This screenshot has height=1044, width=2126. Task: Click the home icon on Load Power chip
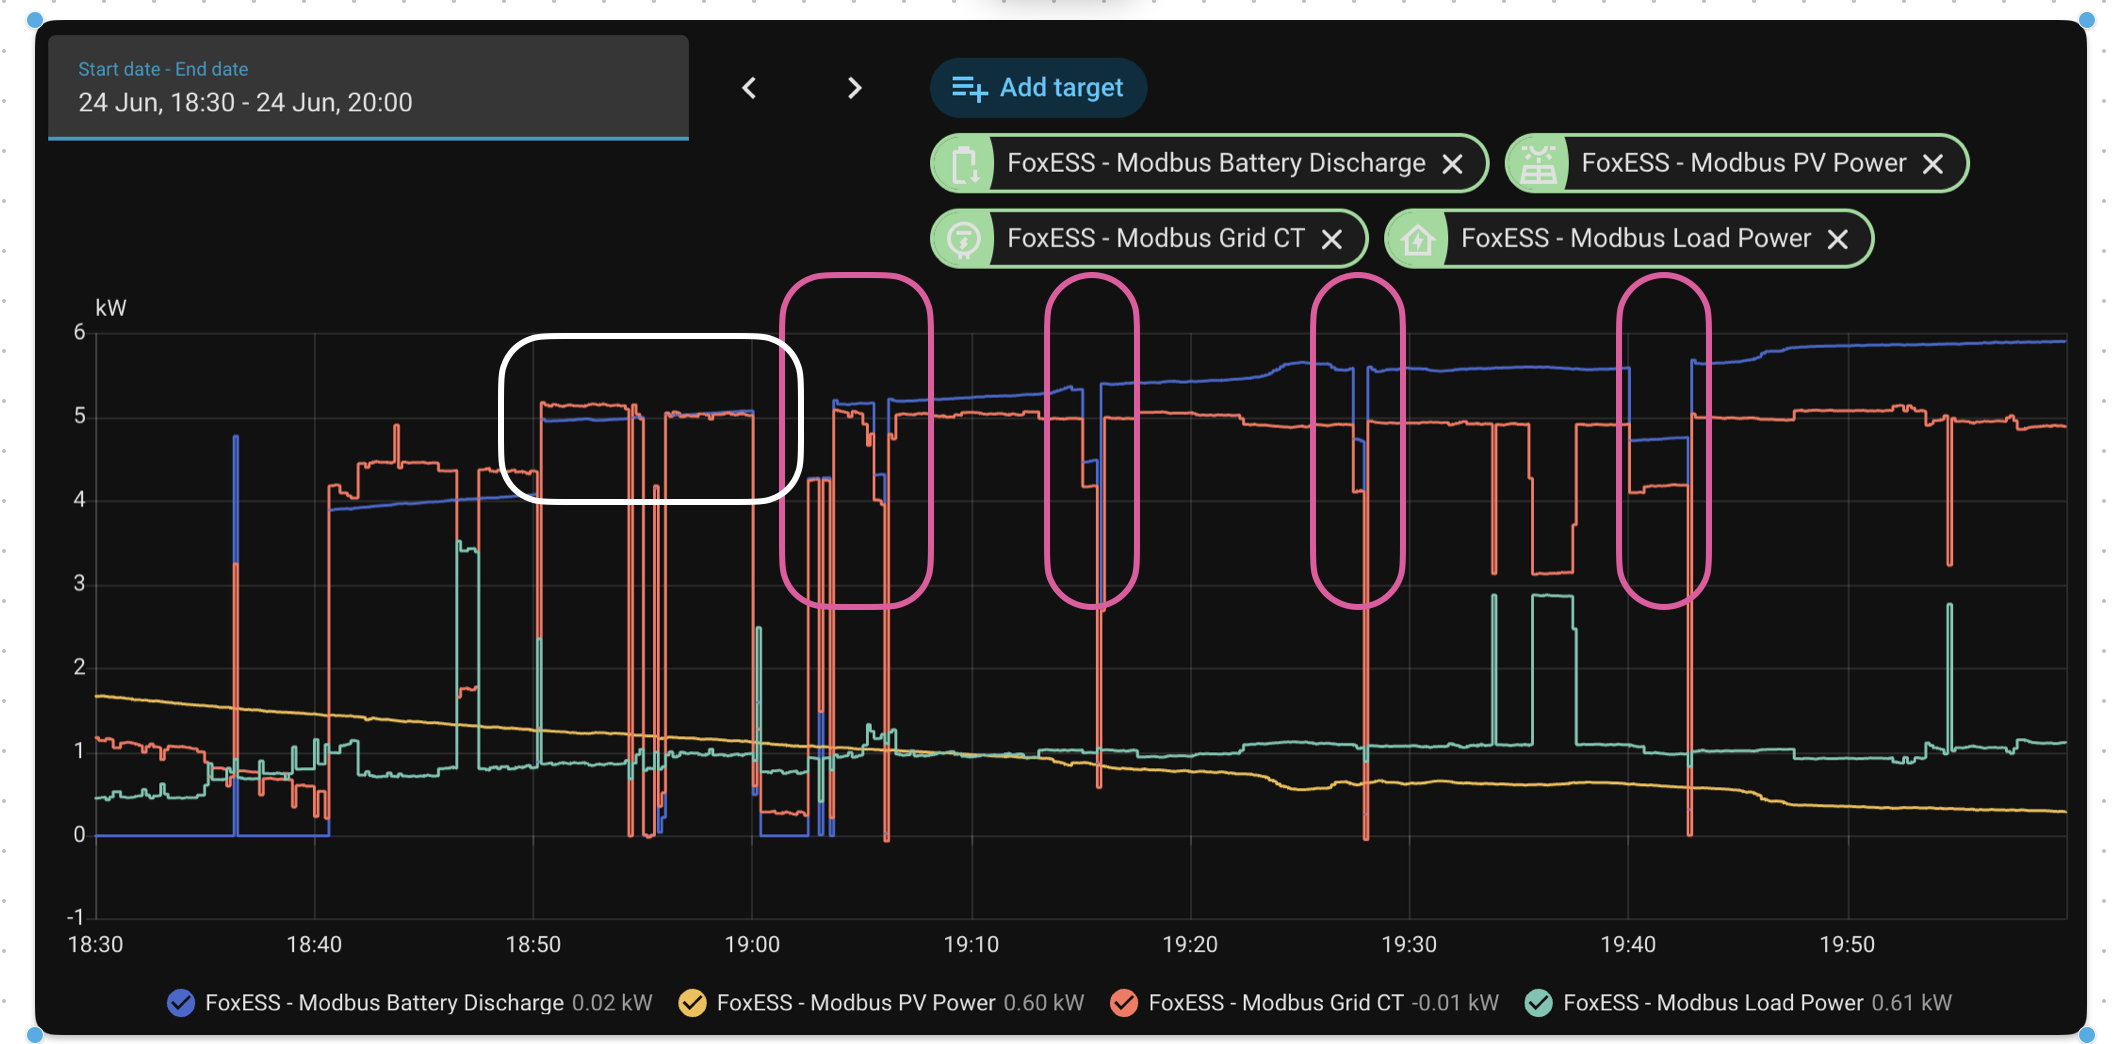[1418, 239]
